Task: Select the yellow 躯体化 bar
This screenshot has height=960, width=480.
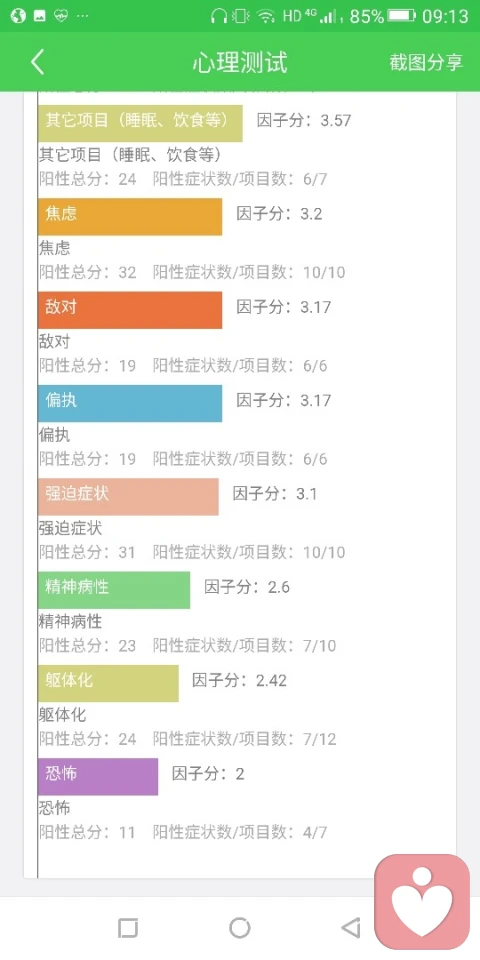Action: [x=108, y=683]
